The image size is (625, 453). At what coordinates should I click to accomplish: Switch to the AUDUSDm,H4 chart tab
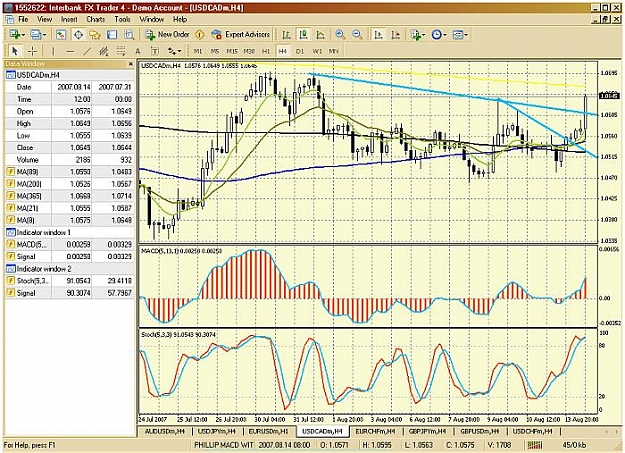(x=164, y=431)
